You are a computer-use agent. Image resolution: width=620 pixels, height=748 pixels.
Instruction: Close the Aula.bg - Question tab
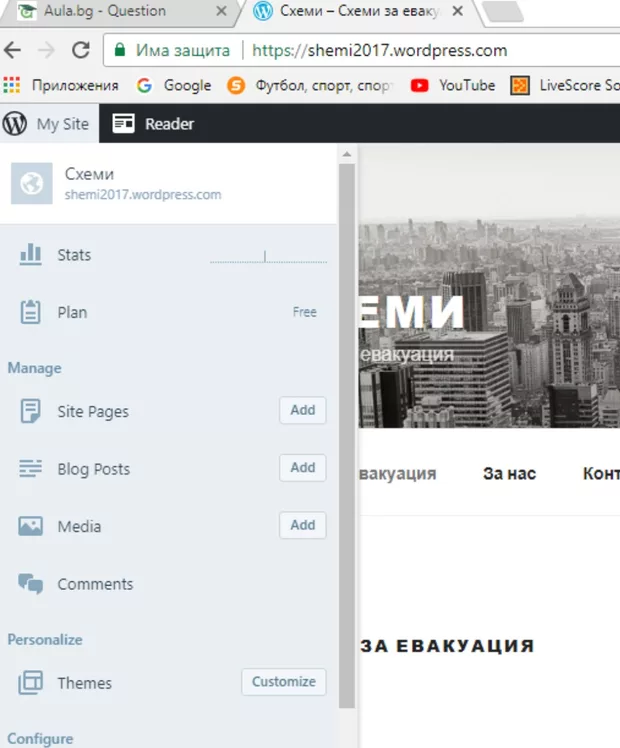(x=221, y=11)
